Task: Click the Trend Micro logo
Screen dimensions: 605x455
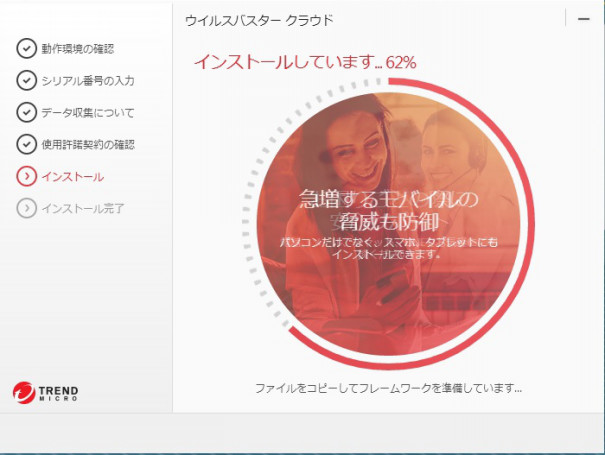Action: [46, 392]
